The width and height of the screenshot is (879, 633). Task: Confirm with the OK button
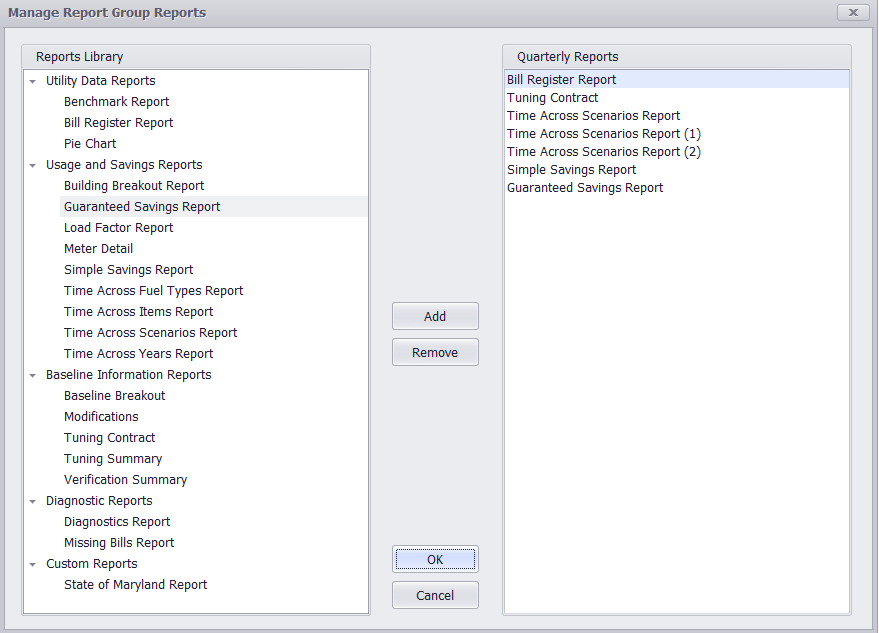435,559
